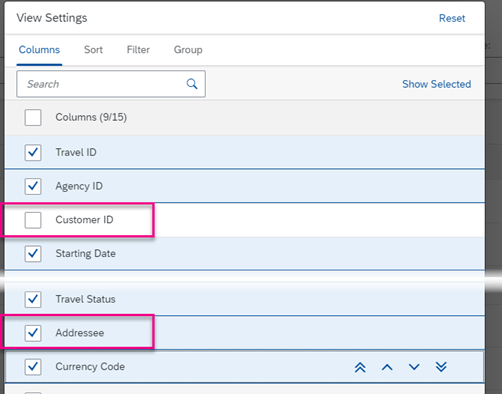Image resolution: width=502 pixels, height=394 pixels.
Task: Switch to the Columns tab
Action: [x=39, y=50]
